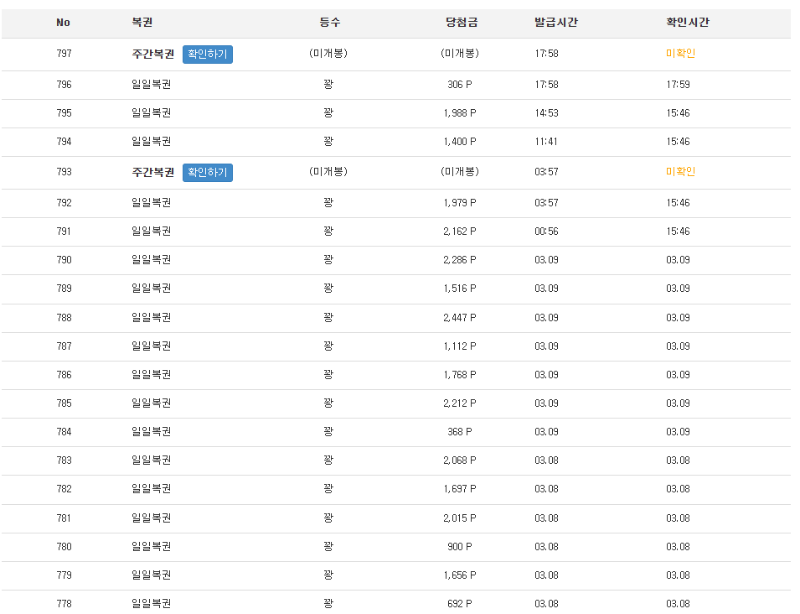Click the 주간복권 label in row 797
The height and width of the screenshot is (614, 800).
(x=153, y=54)
